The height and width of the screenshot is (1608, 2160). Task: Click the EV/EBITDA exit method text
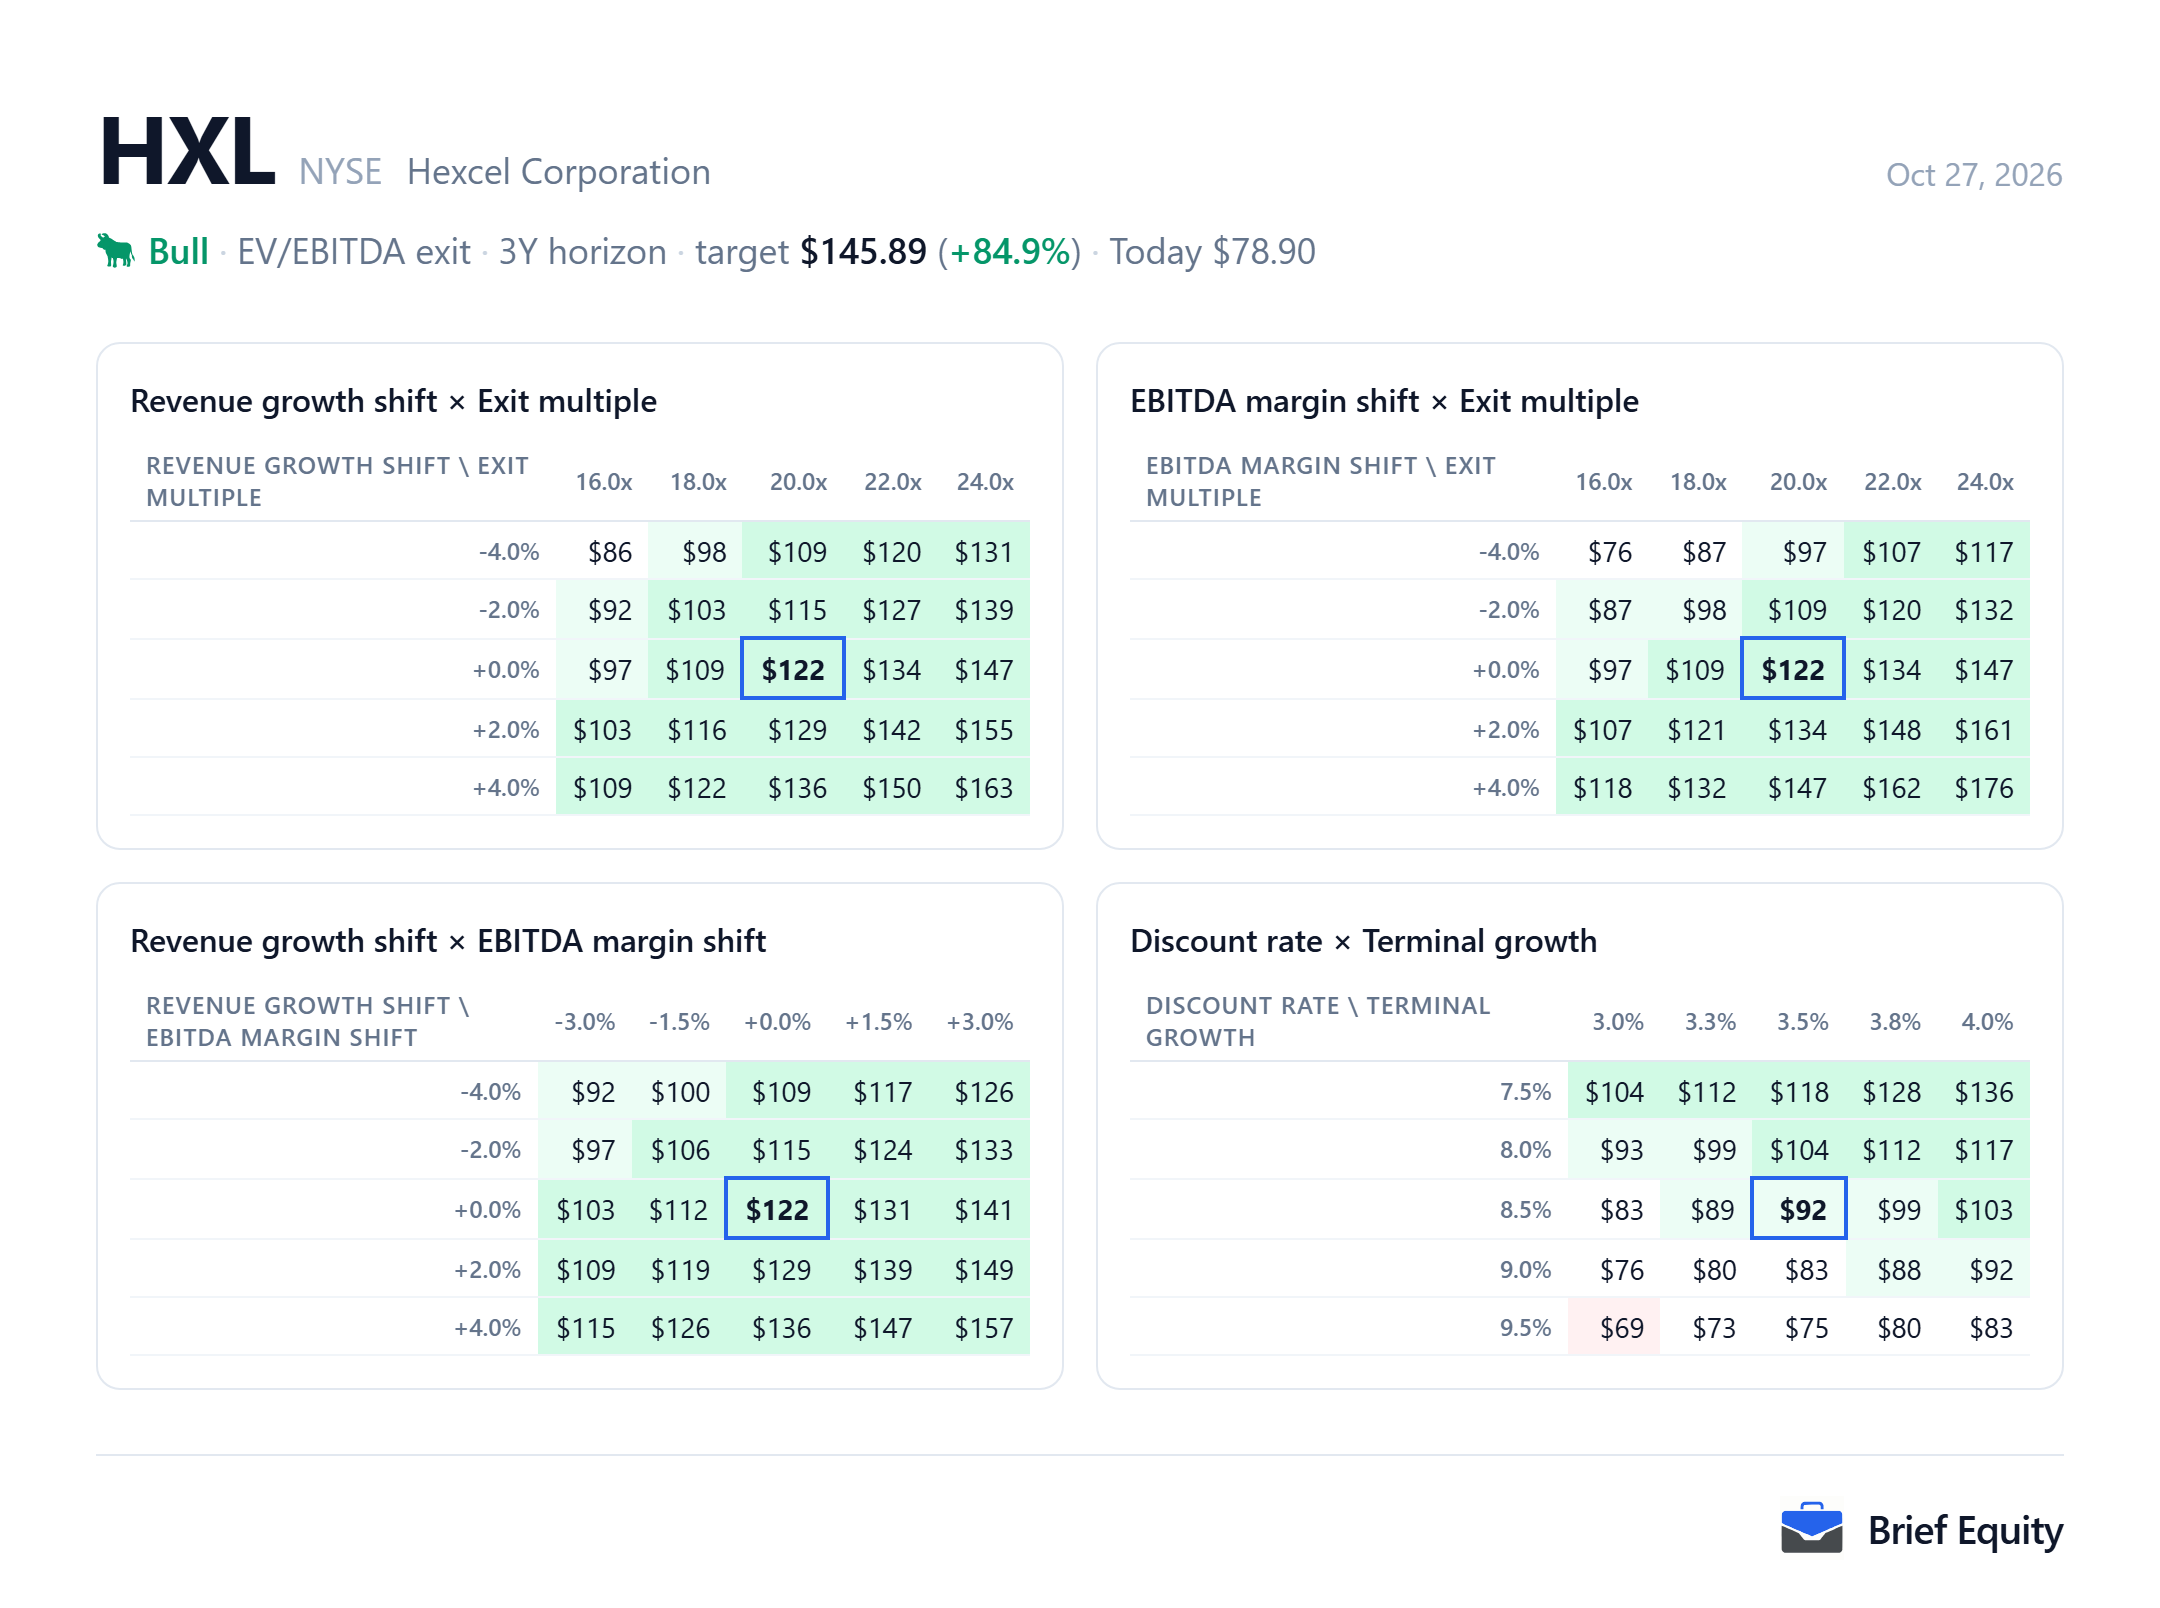click(x=353, y=251)
